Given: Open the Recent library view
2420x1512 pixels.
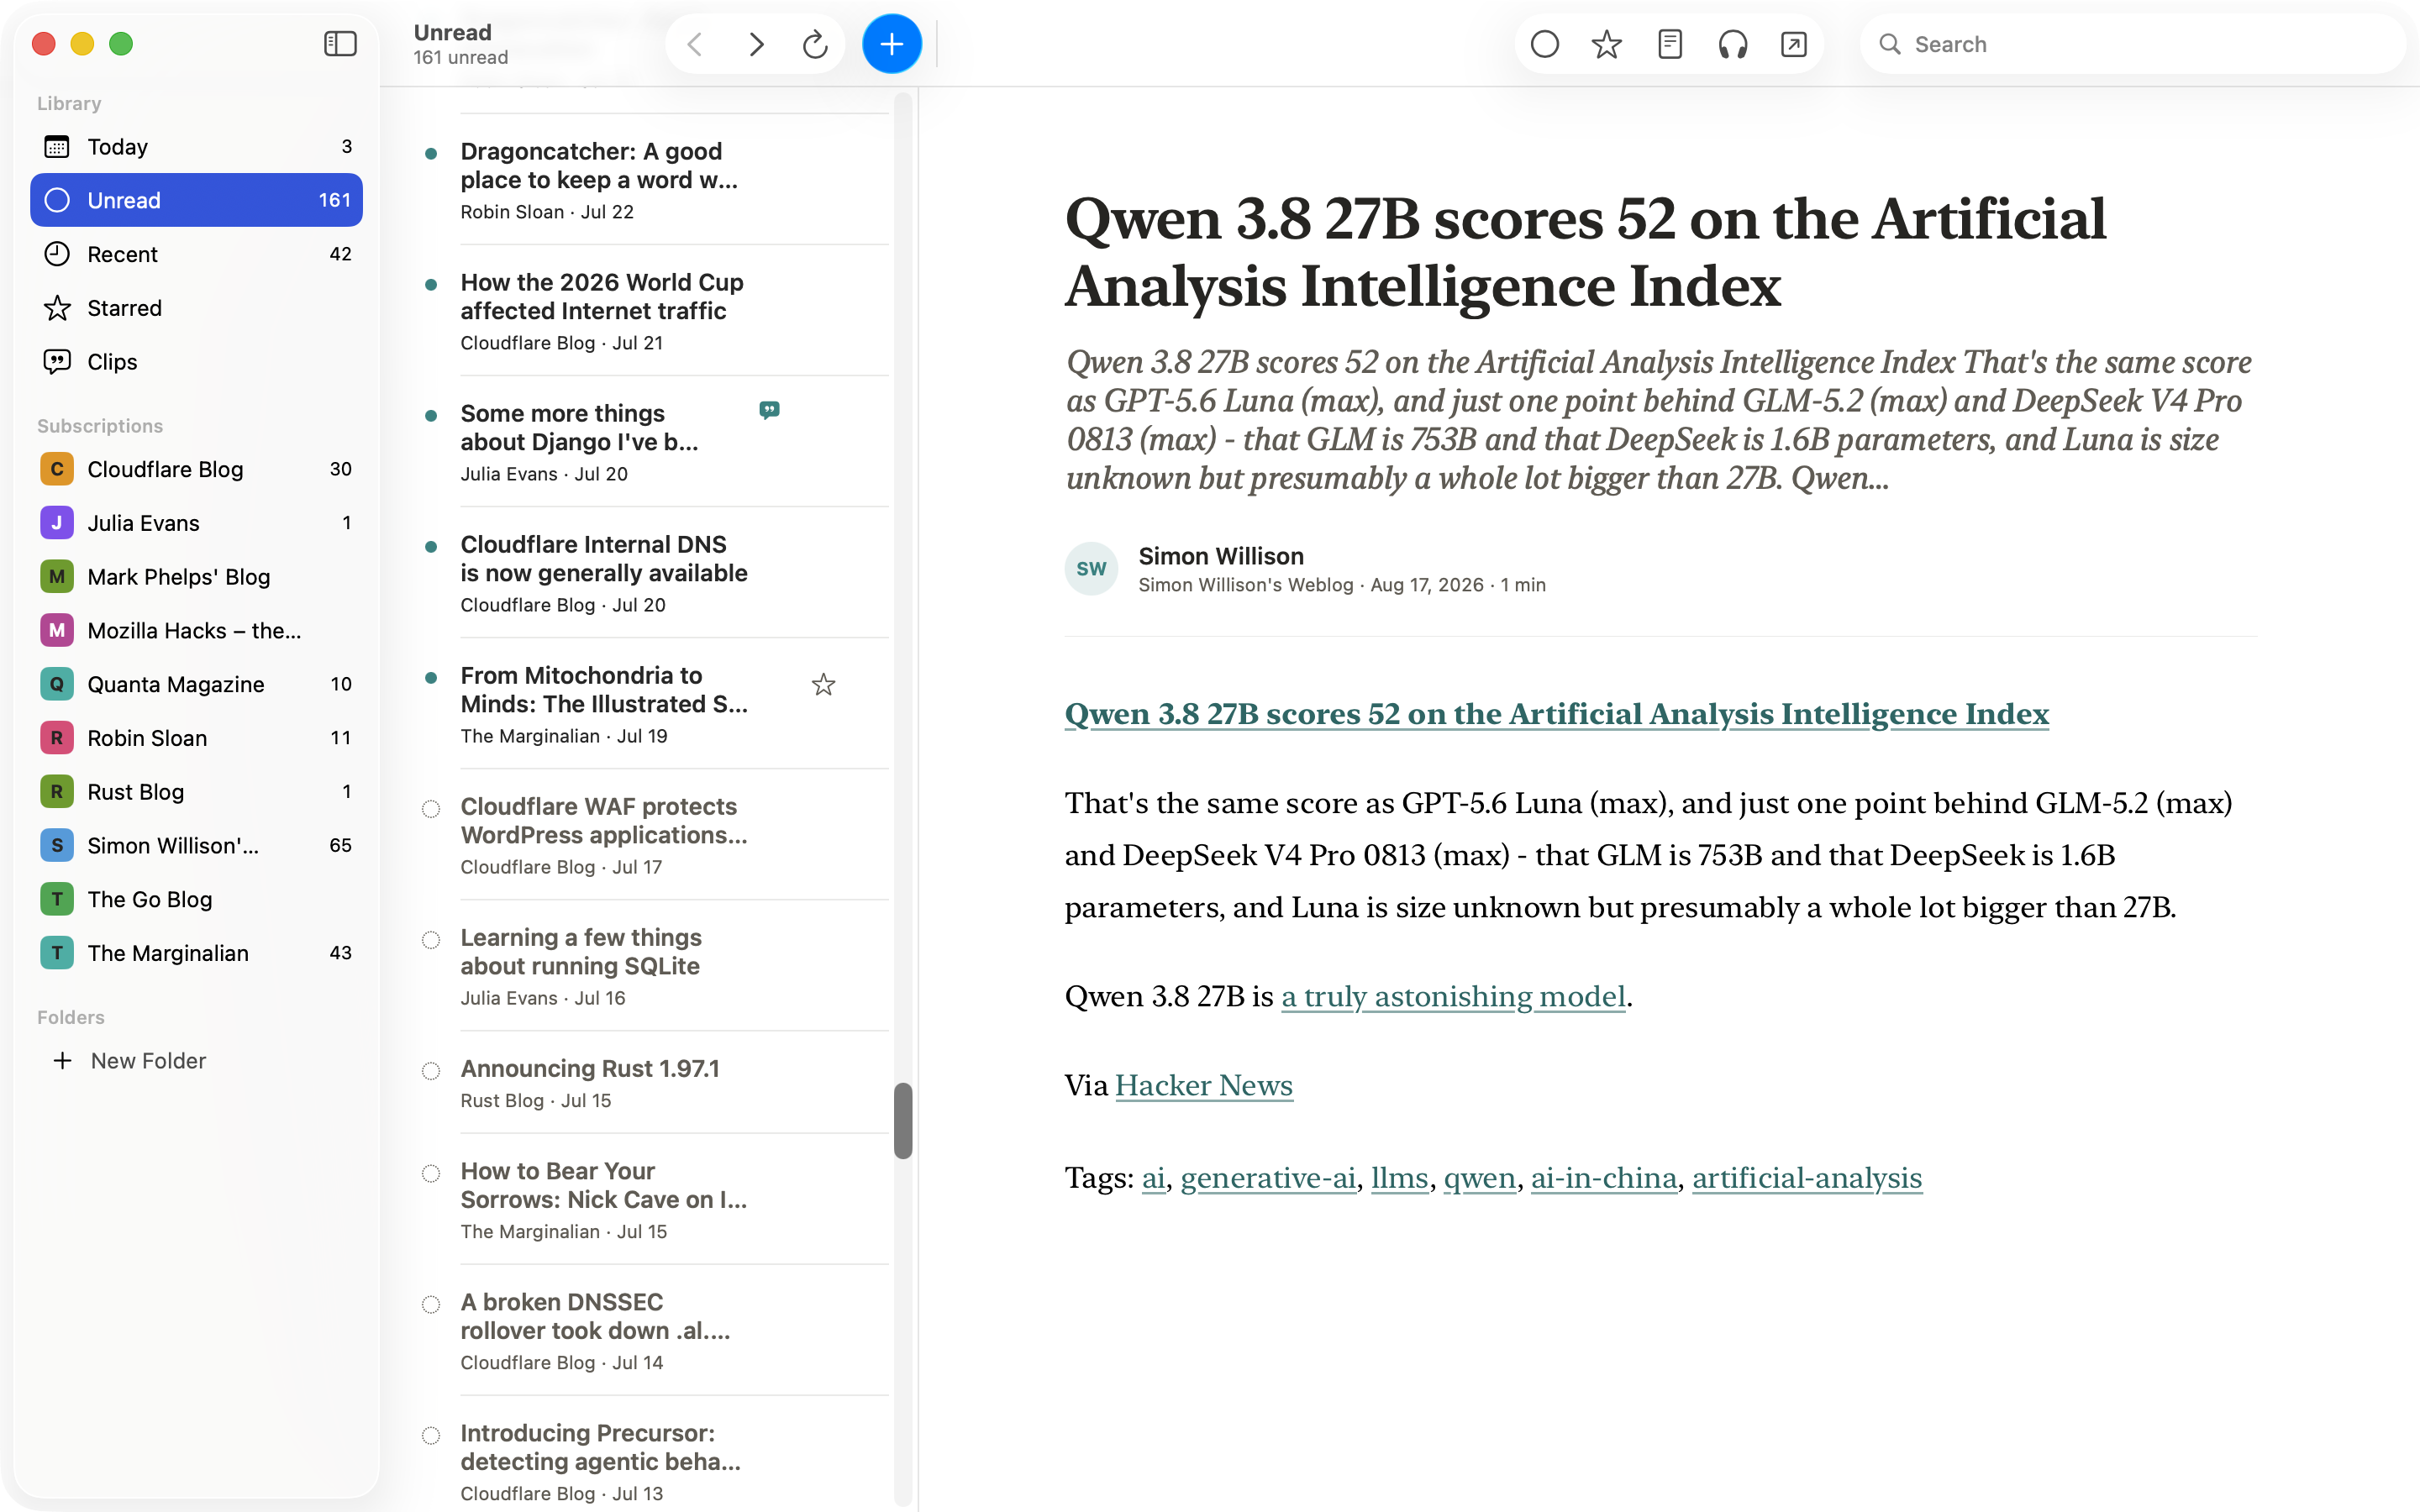Looking at the screenshot, I should (x=196, y=254).
